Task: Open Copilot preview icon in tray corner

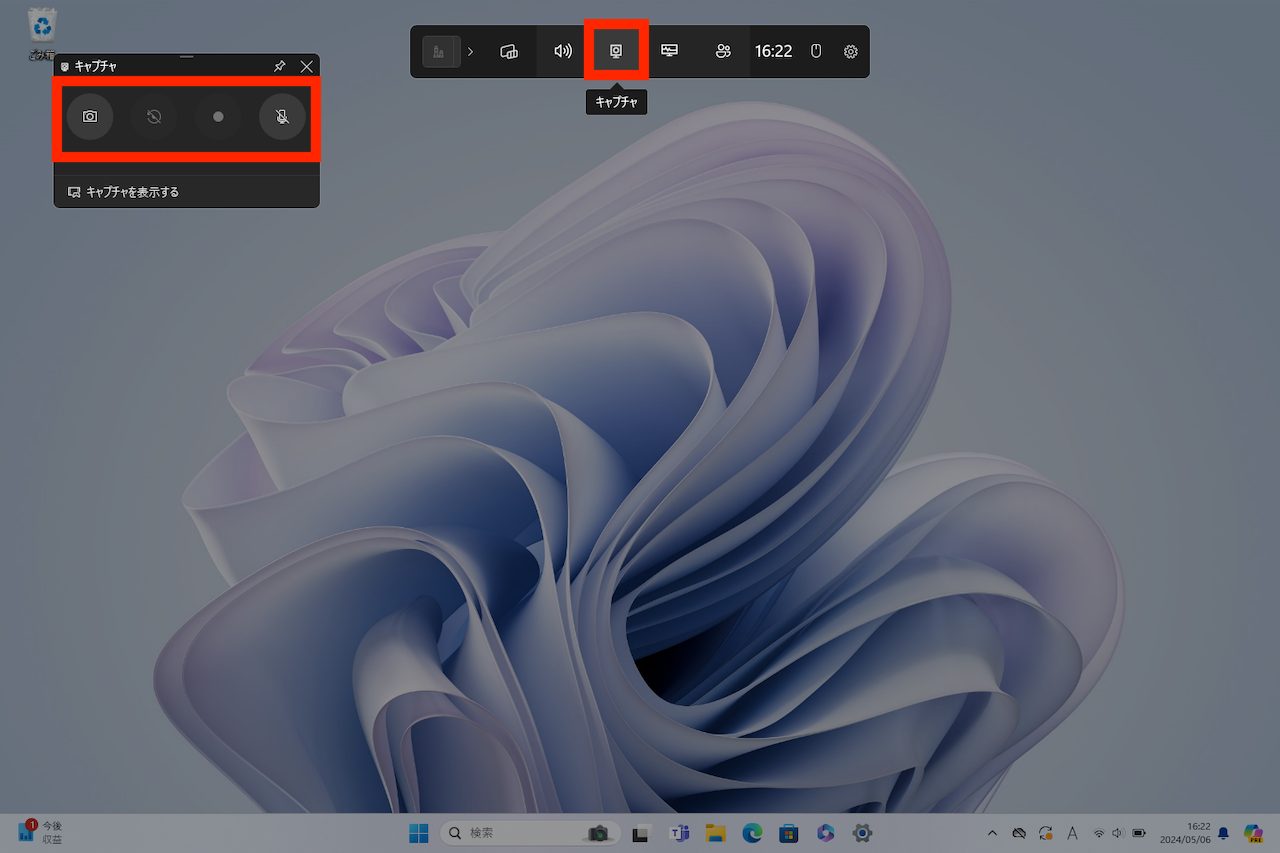Action: click(1254, 832)
